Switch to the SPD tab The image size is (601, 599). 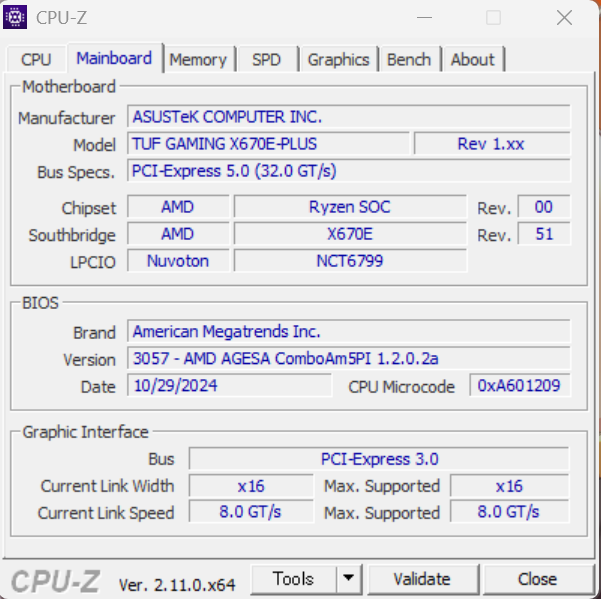point(267,59)
